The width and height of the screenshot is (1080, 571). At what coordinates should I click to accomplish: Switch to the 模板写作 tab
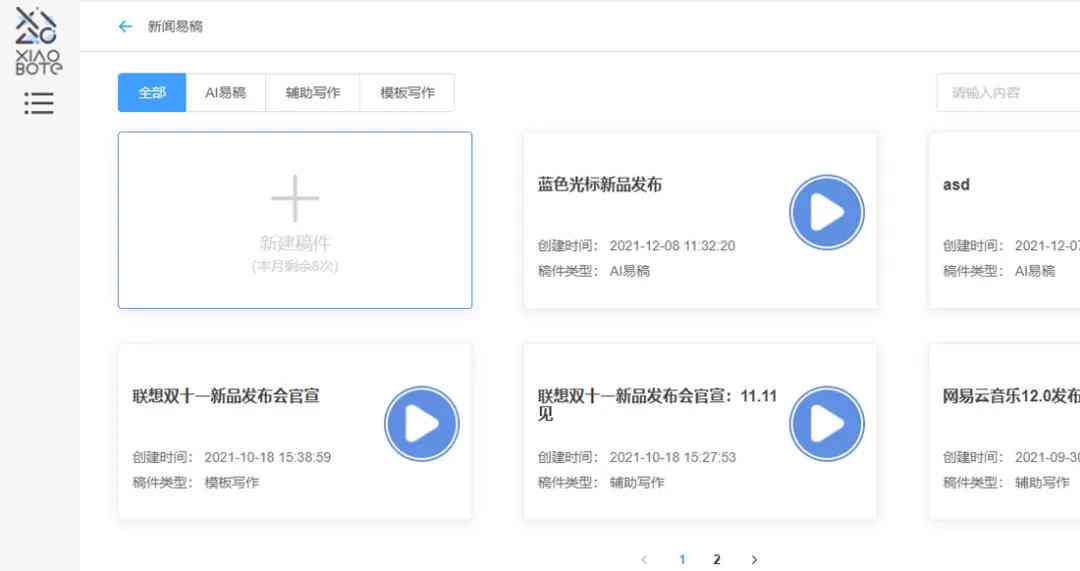coord(407,92)
